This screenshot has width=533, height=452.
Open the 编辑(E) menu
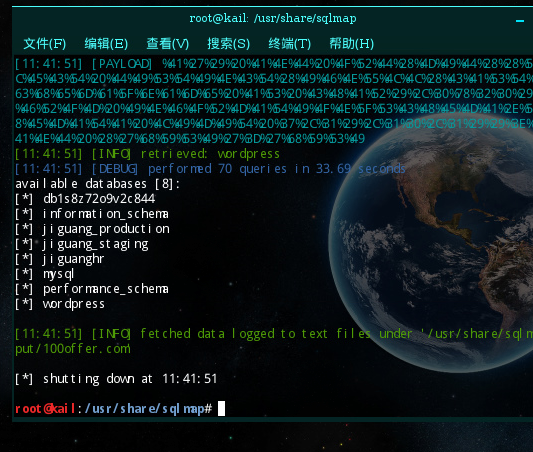[x=106, y=44]
